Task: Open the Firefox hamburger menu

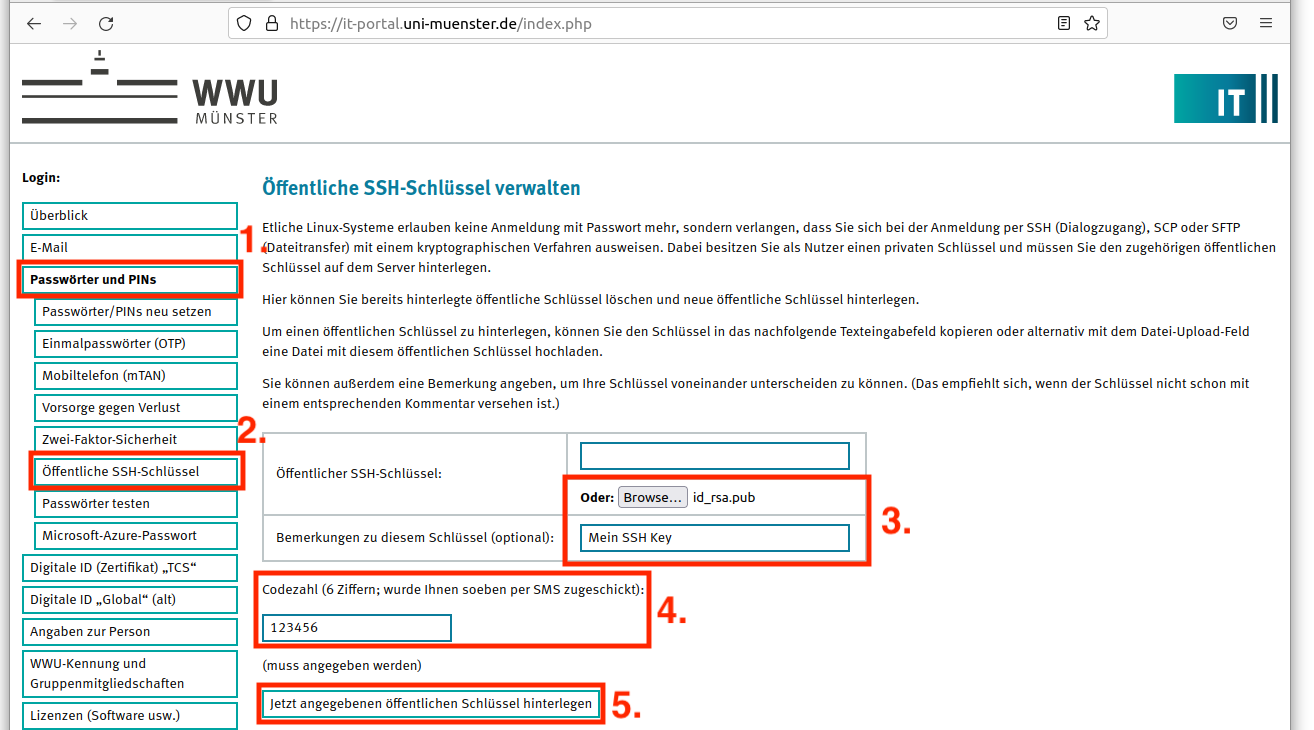Action: (x=1266, y=23)
